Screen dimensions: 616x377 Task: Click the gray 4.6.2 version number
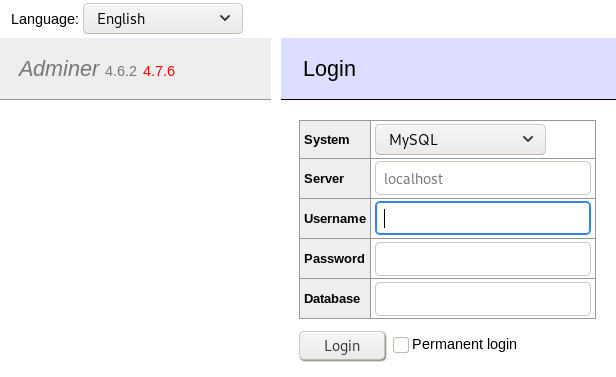coord(121,71)
